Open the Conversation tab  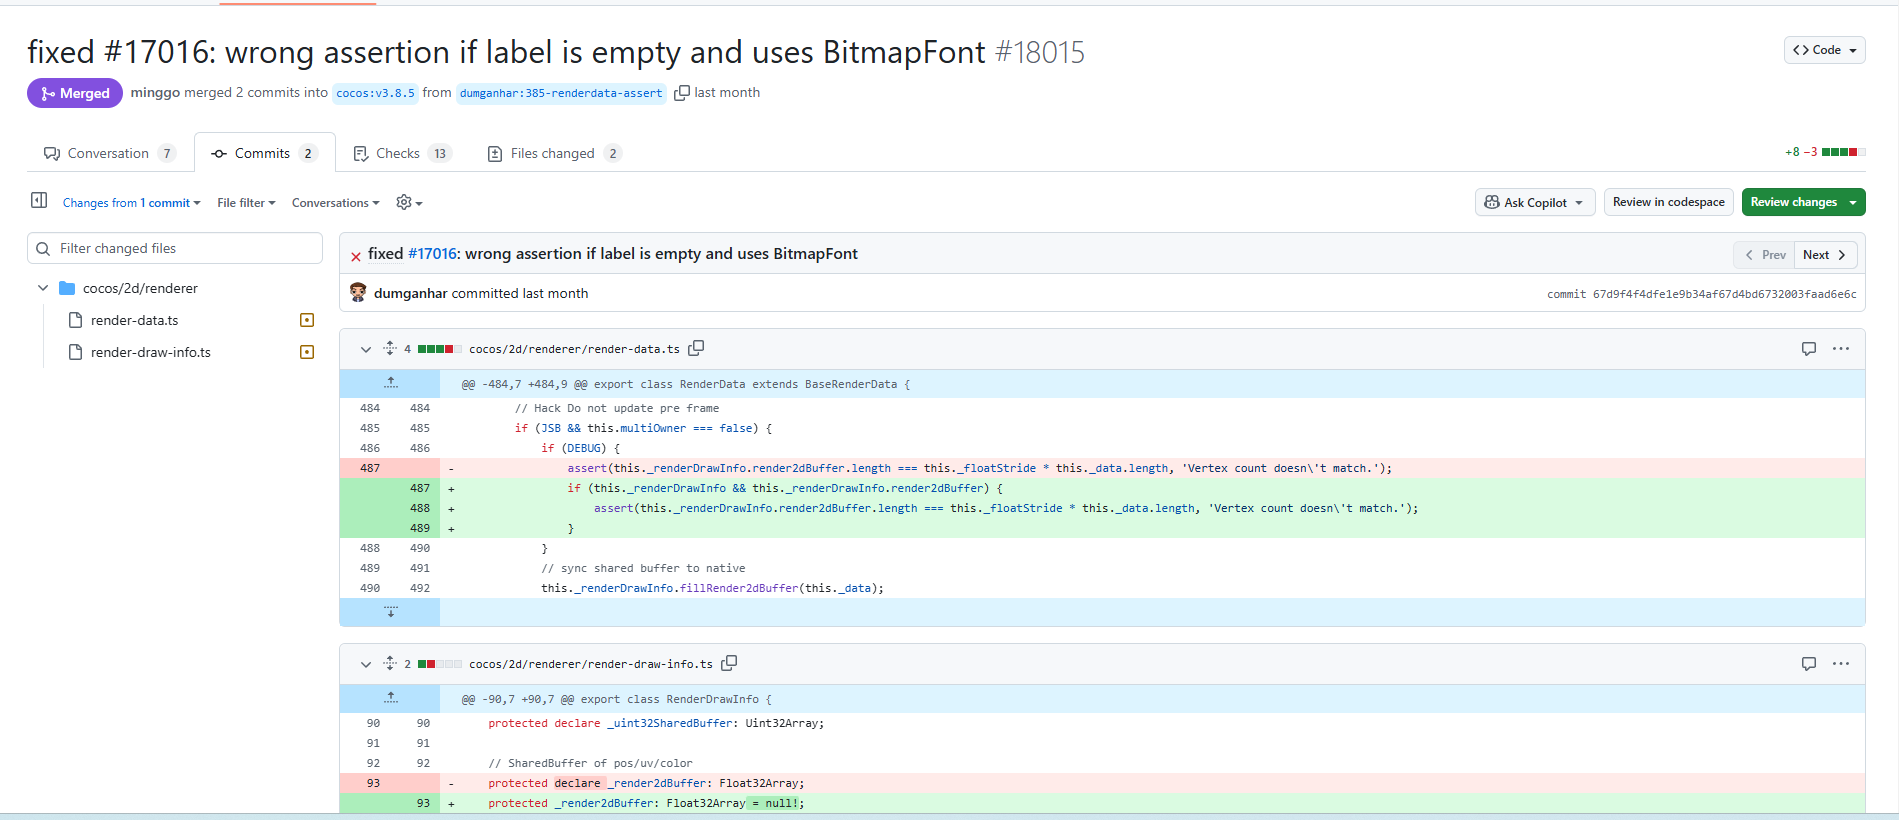point(108,153)
